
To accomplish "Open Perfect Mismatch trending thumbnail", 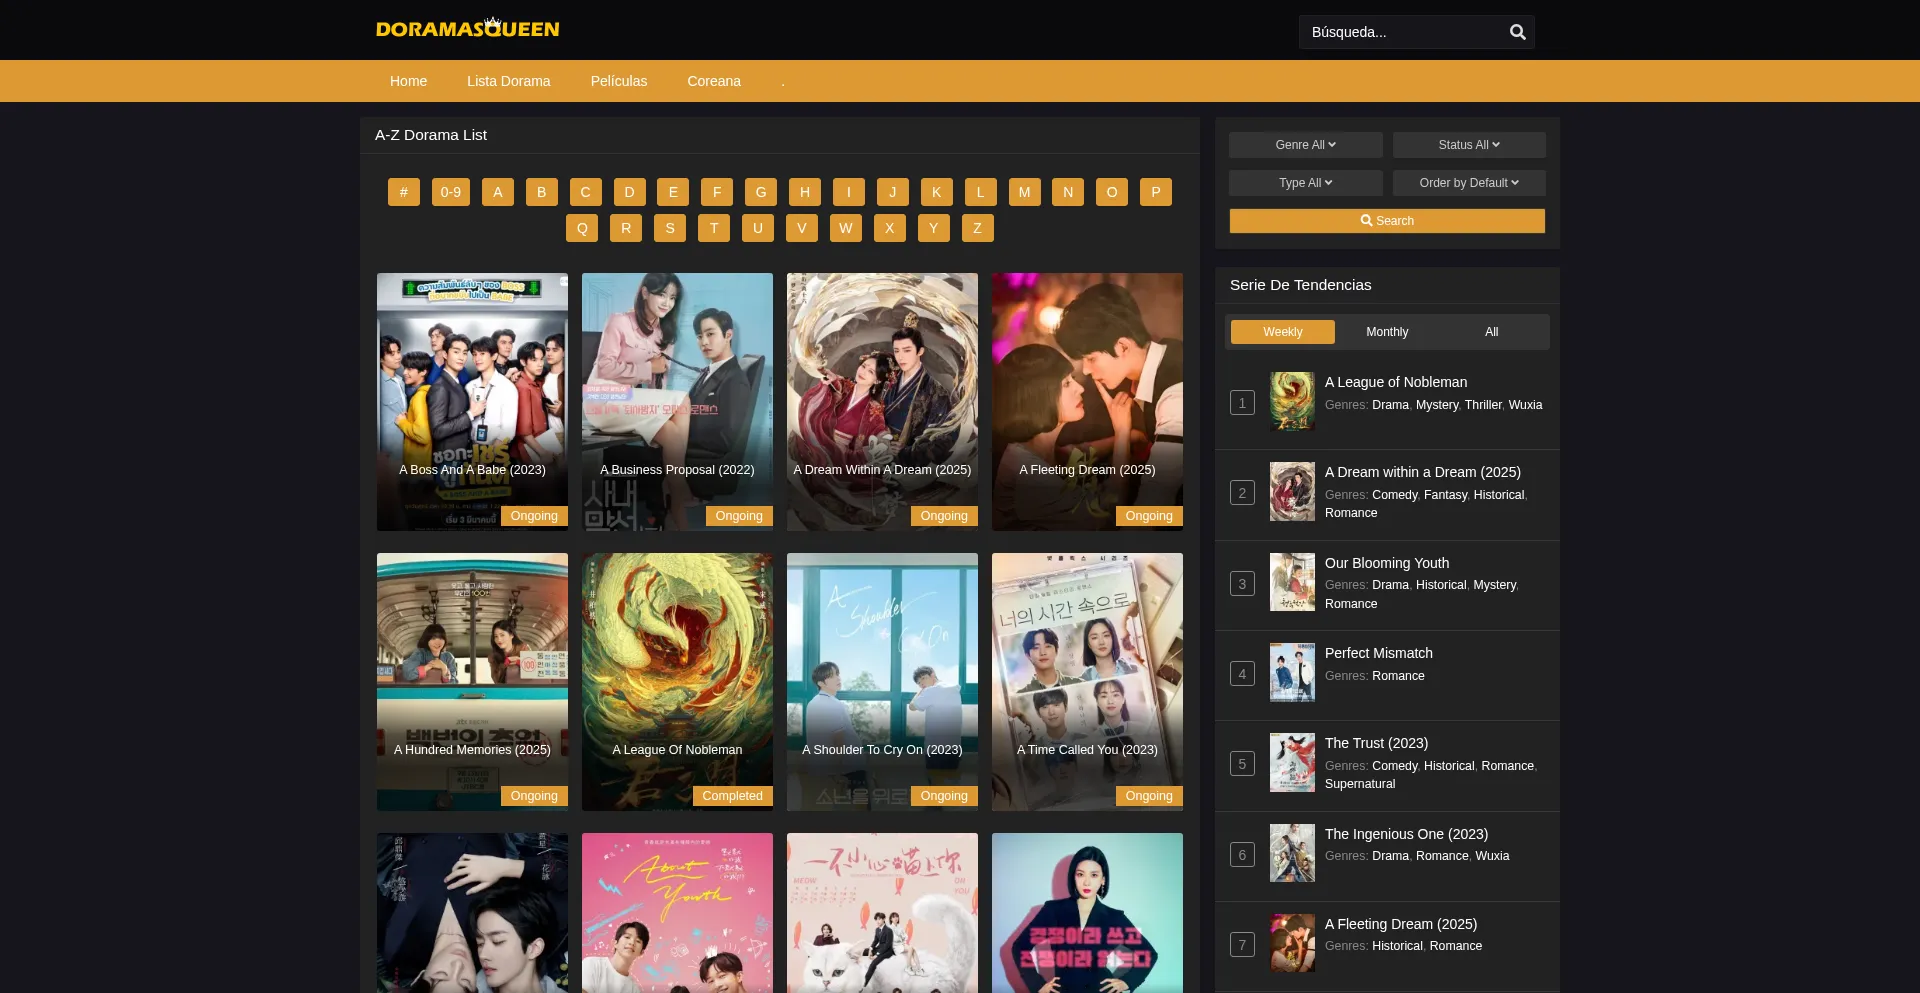I will pyautogui.click(x=1292, y=672).
